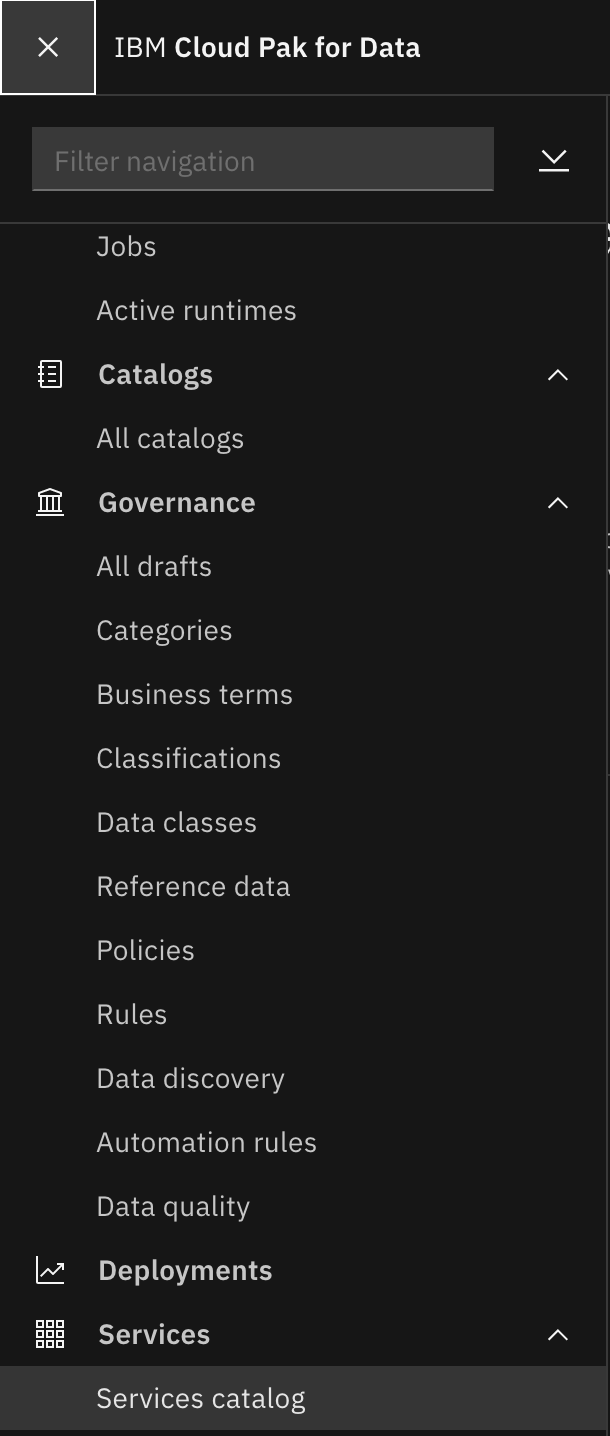Close the navigation menu with X icon
Viewport: 610px width, 1436px height.
48,47
